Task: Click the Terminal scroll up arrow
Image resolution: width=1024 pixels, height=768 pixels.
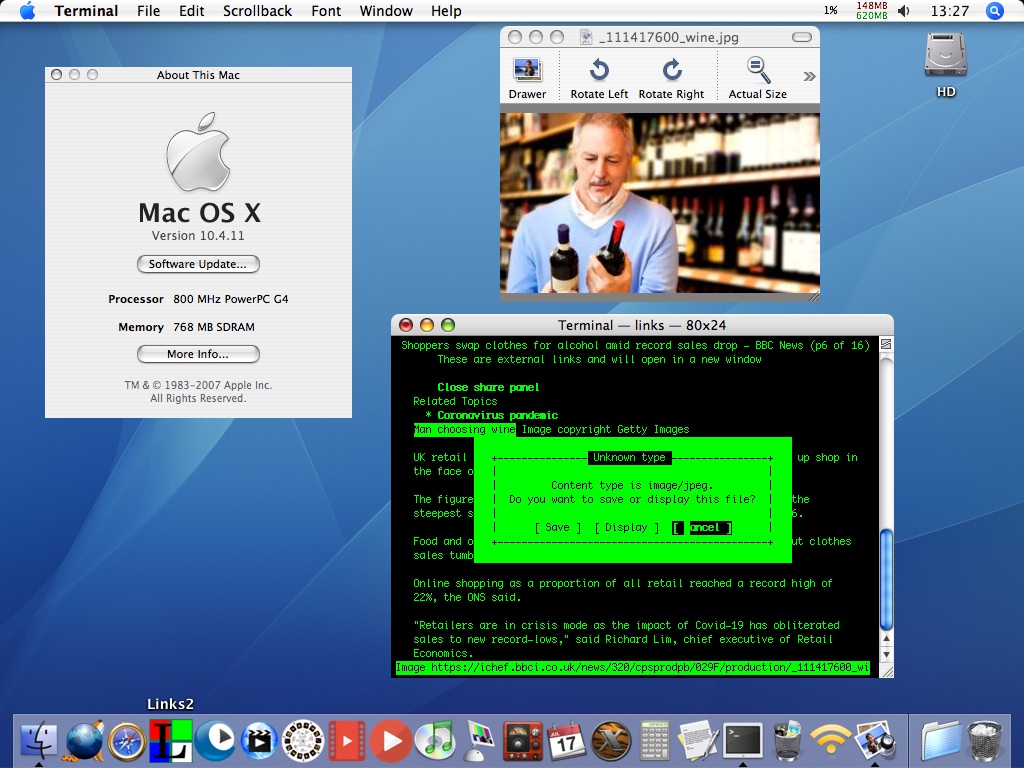Action: 886,638
